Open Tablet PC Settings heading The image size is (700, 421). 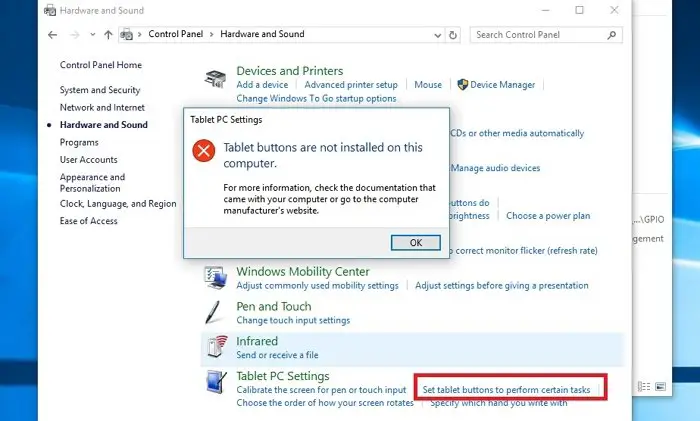click(283, 376)
